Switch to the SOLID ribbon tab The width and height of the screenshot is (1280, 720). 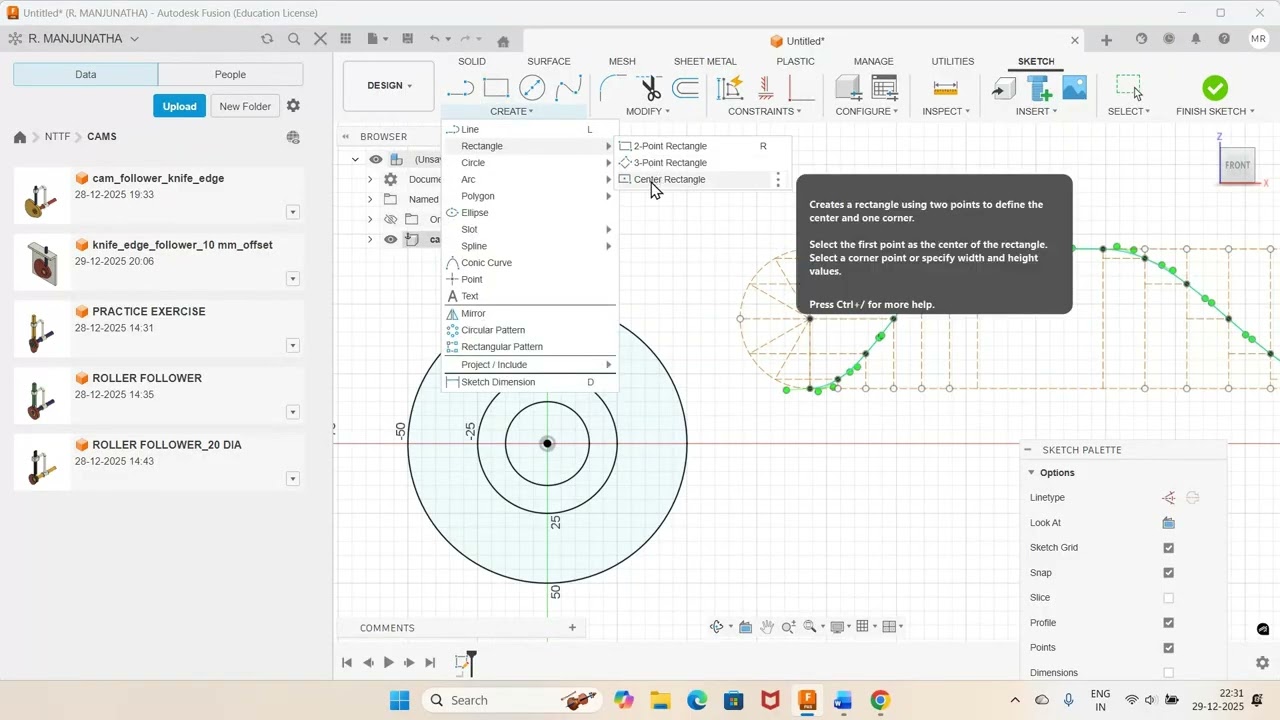tap(472, 61)
